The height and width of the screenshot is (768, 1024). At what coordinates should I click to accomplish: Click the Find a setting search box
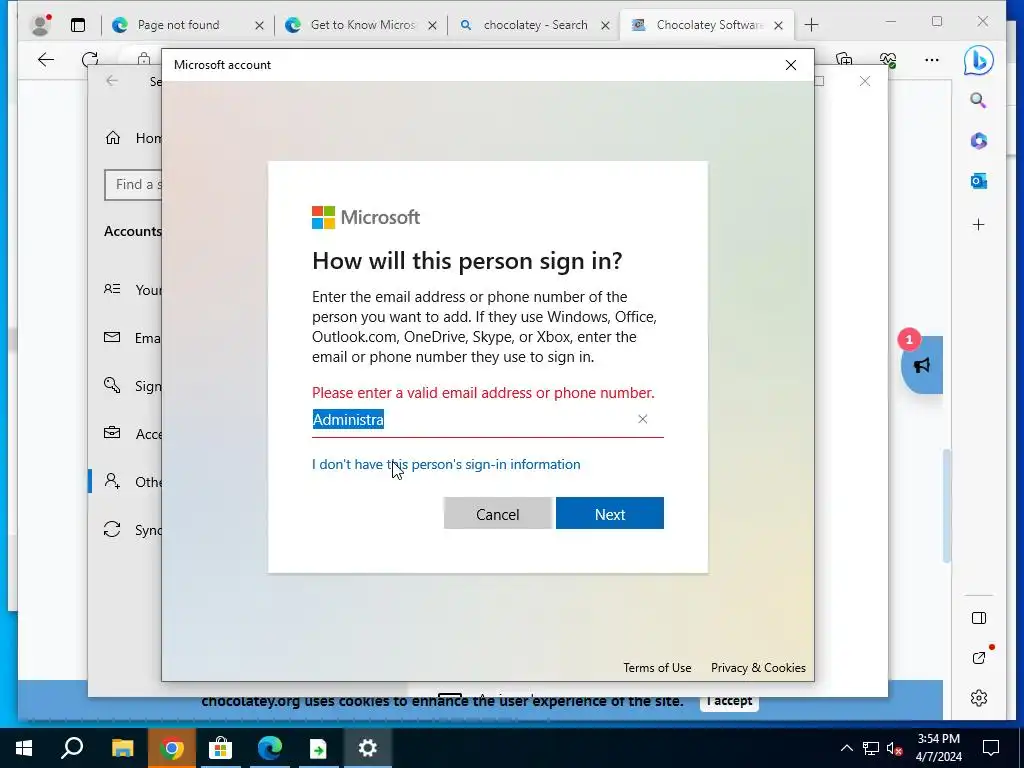[x=133, y=185]
